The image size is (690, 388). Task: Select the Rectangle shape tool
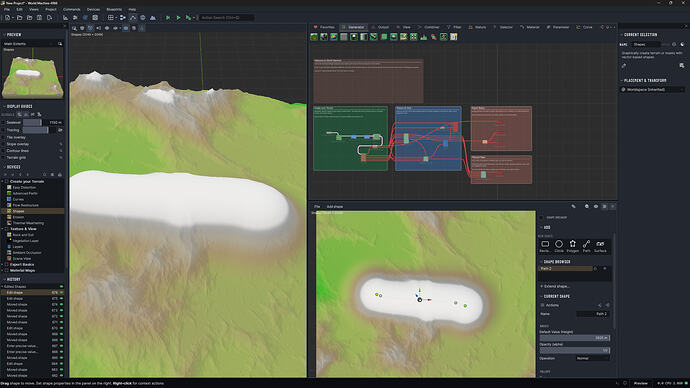click(x=545, y=246)
